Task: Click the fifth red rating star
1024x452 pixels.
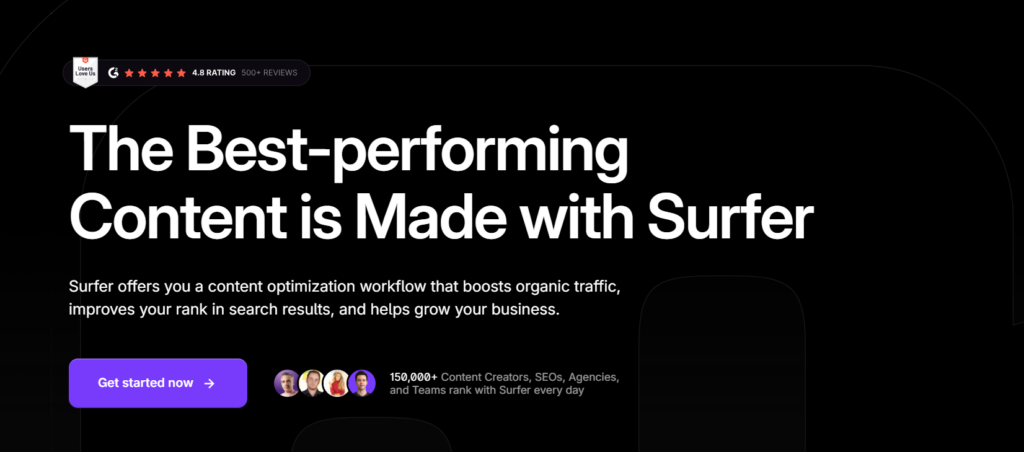Action: (x=181, y=73)
